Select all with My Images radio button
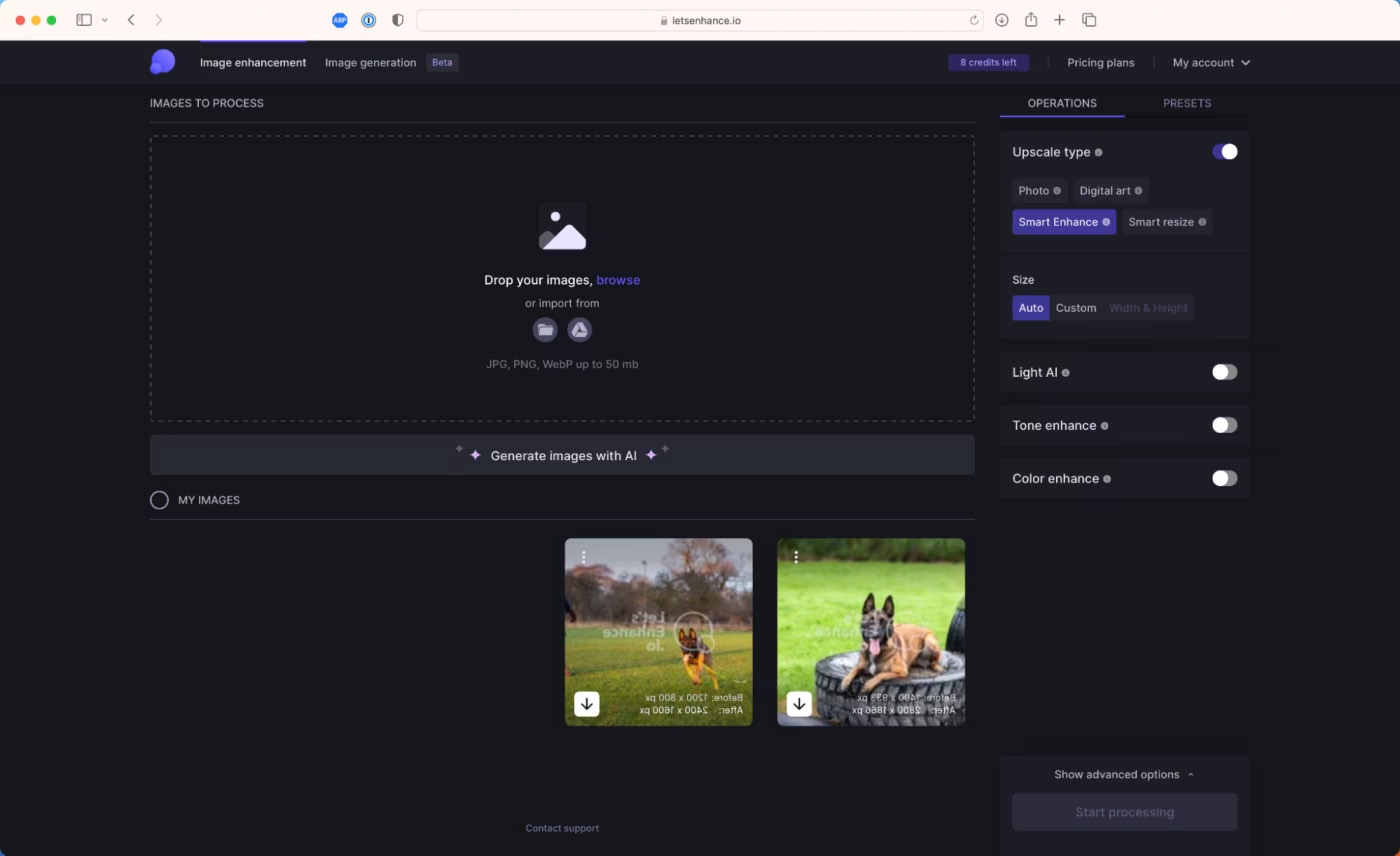Image resolution: width=1400 pixels, height=856 pixels. pos(159,500)
